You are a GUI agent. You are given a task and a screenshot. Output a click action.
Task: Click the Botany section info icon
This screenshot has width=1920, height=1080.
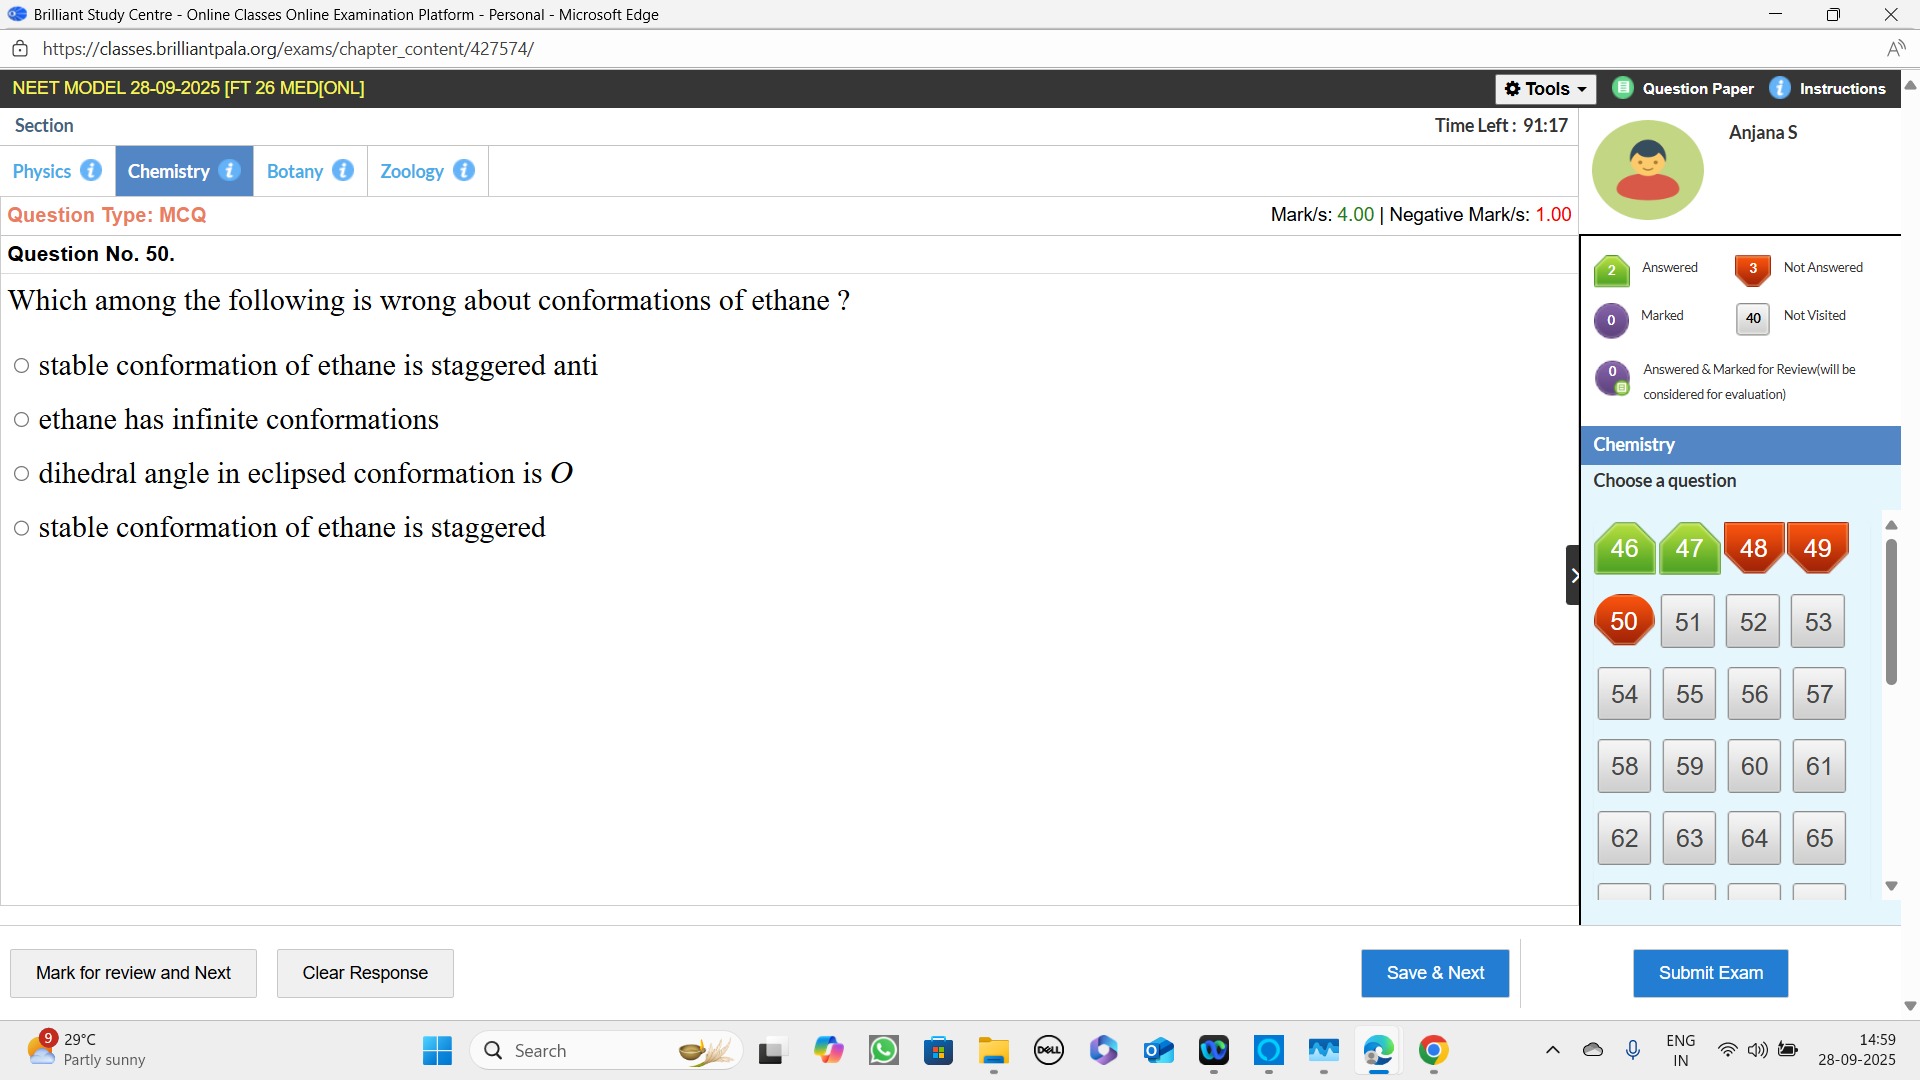343,170
